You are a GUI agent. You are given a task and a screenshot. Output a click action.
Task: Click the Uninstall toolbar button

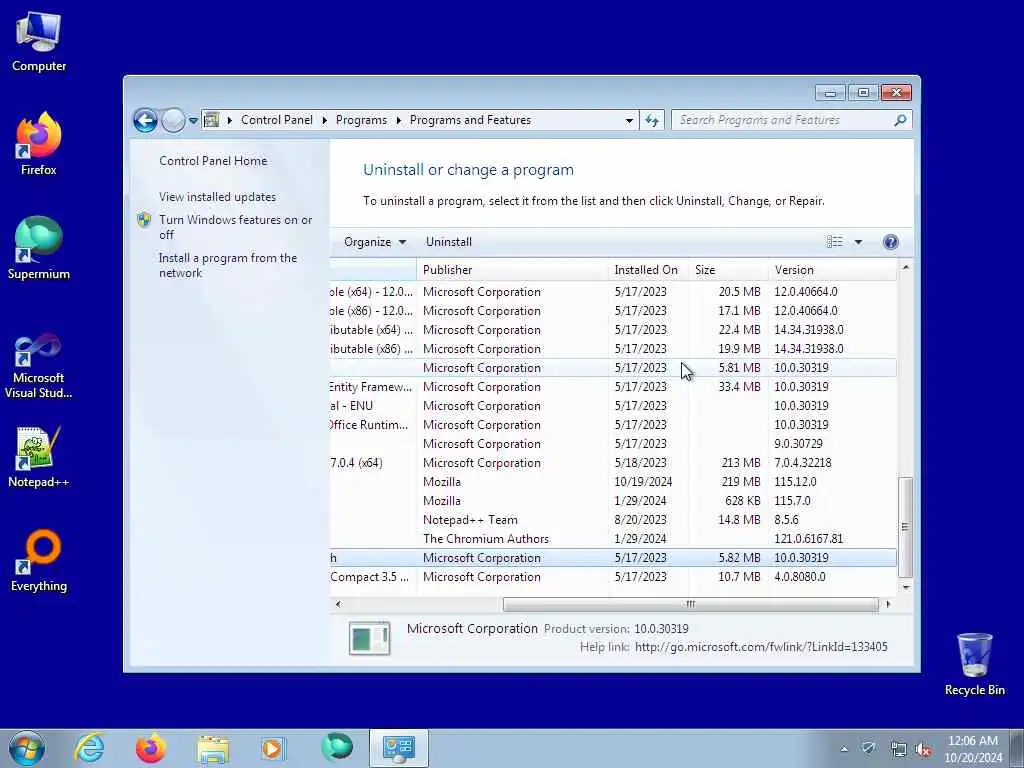449,242
